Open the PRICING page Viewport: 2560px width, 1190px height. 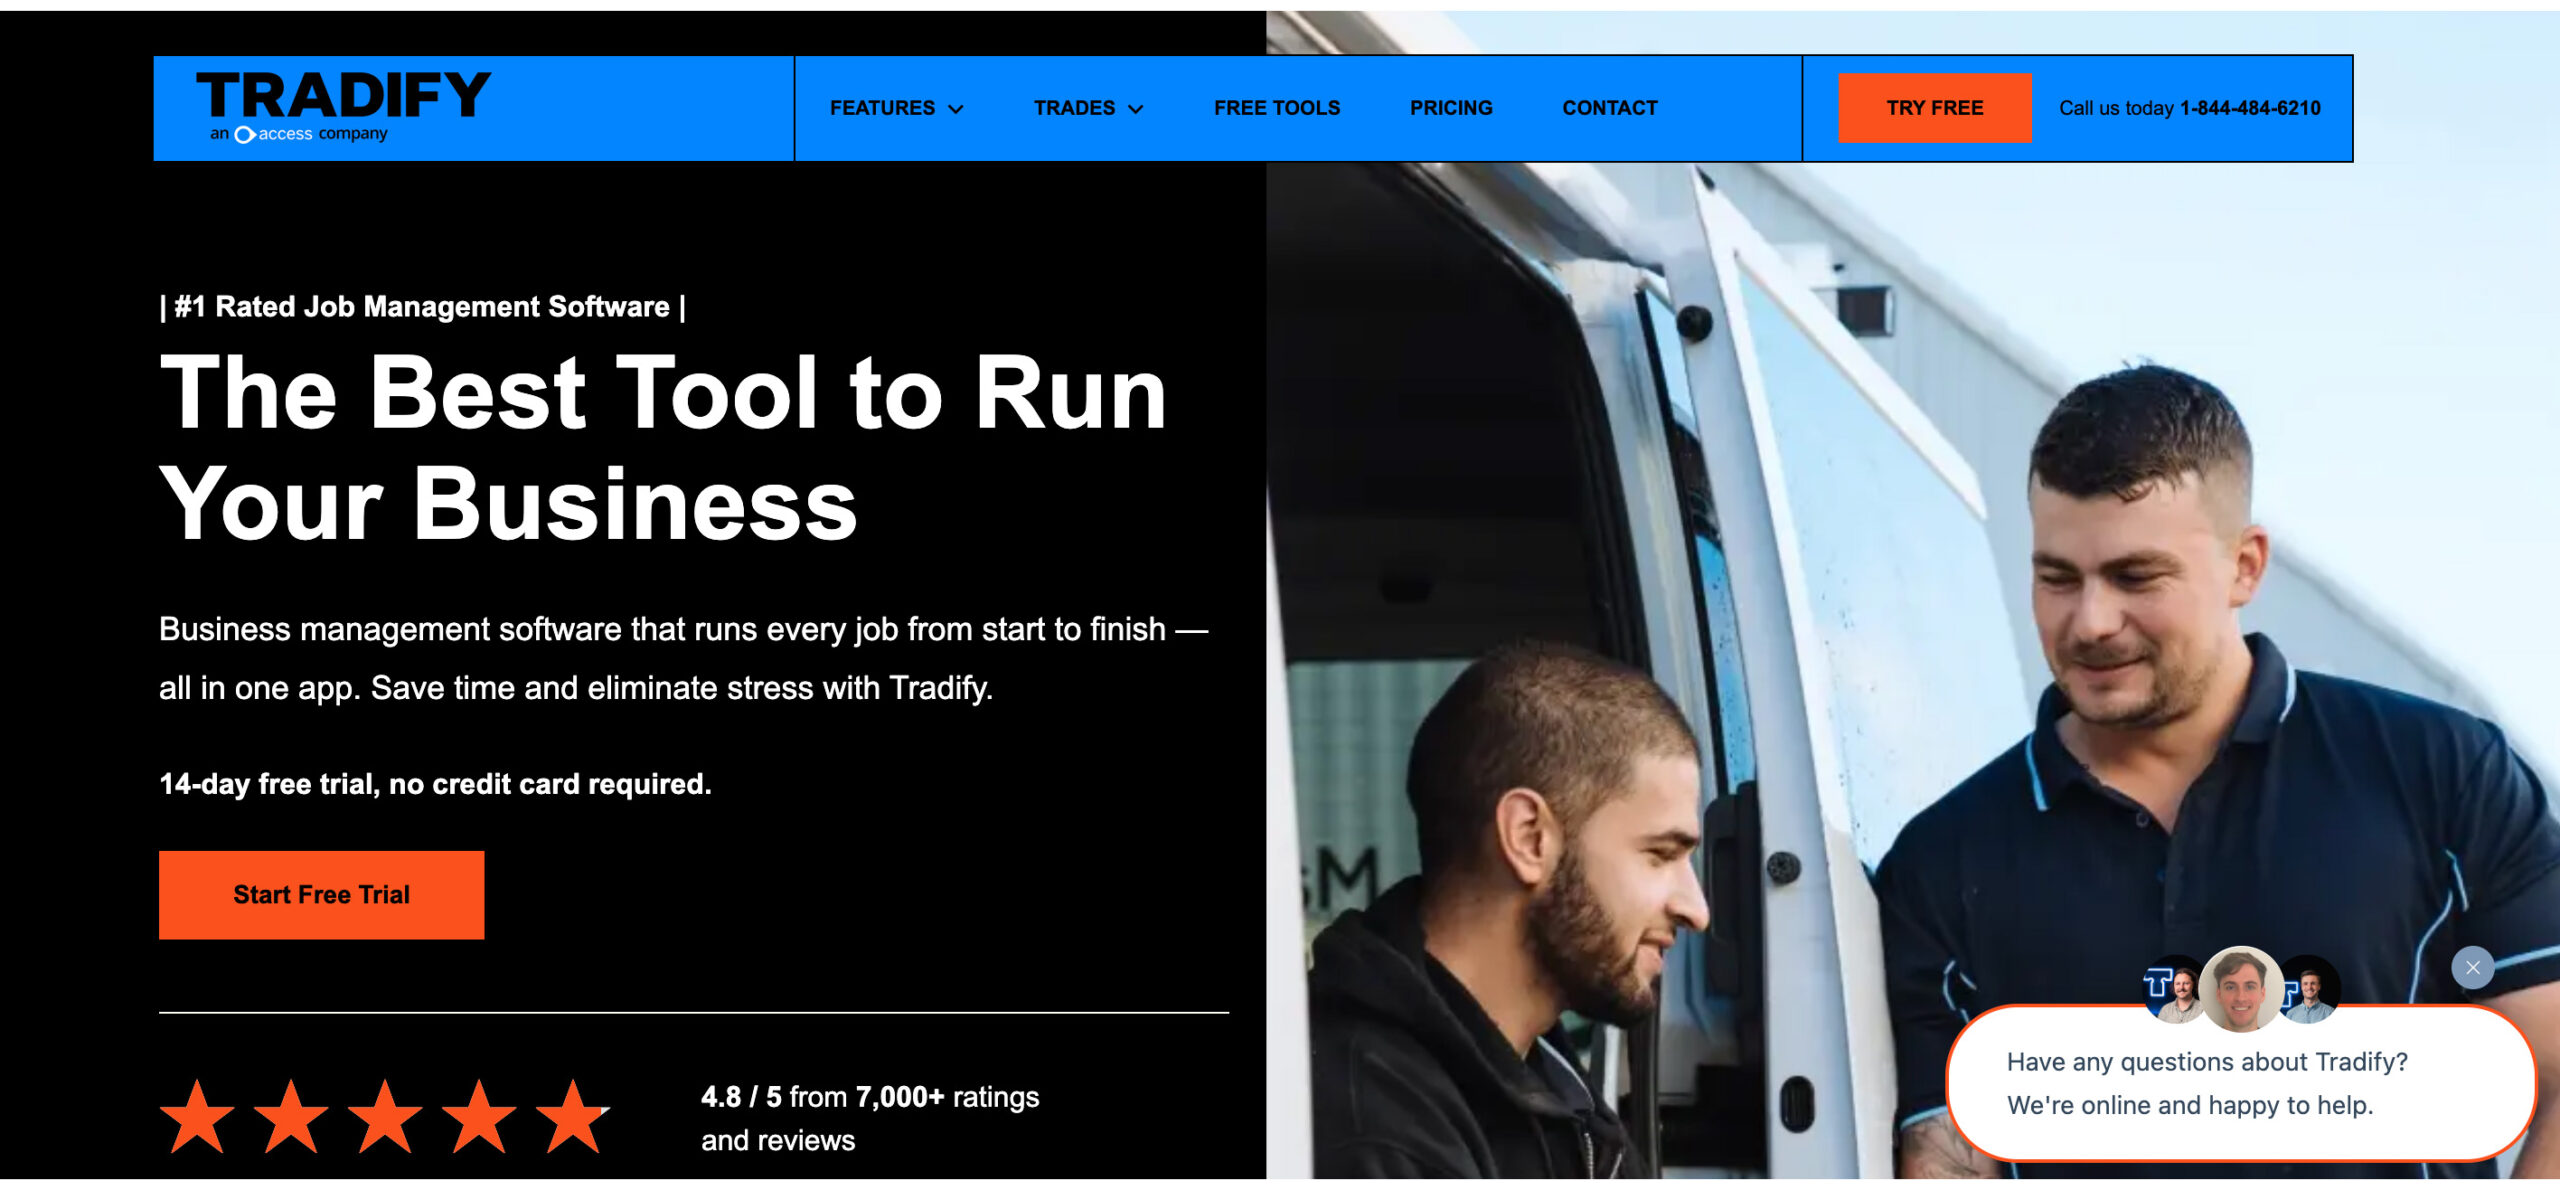(1451, 108)
